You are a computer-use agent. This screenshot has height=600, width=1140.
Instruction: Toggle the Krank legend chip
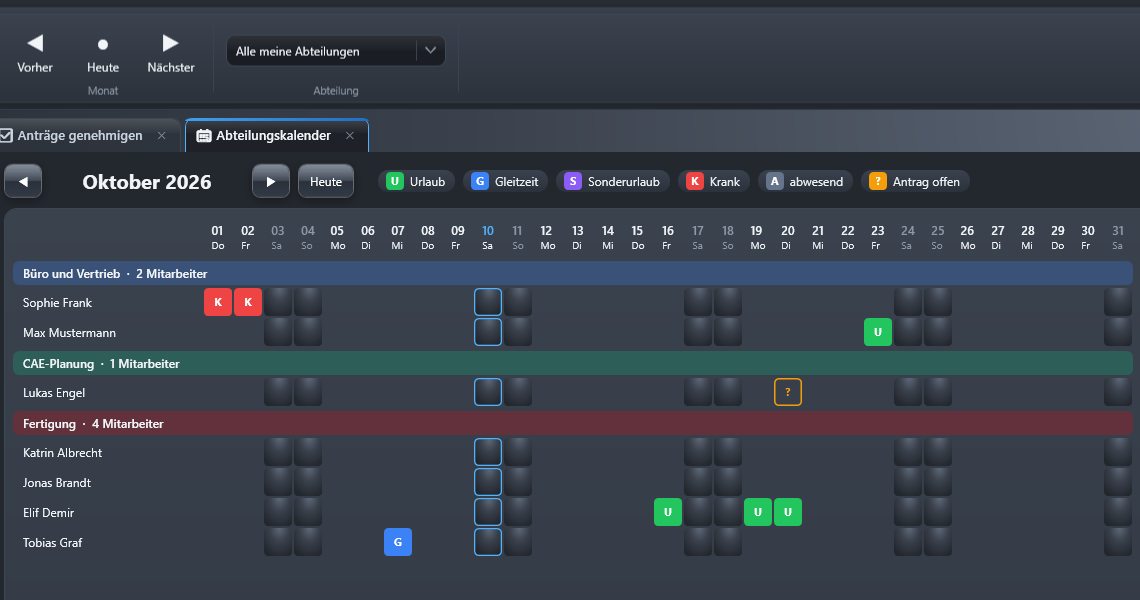tap(713, 182)
